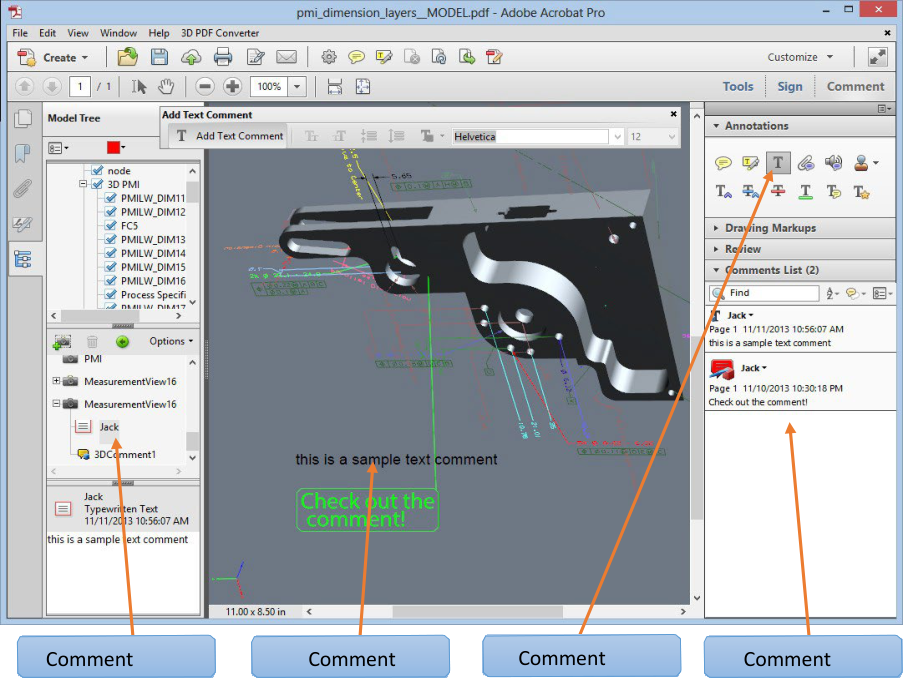Open the Customize dropdown
This screenshot has height=678, width=903.
click(x=800, y=57)
